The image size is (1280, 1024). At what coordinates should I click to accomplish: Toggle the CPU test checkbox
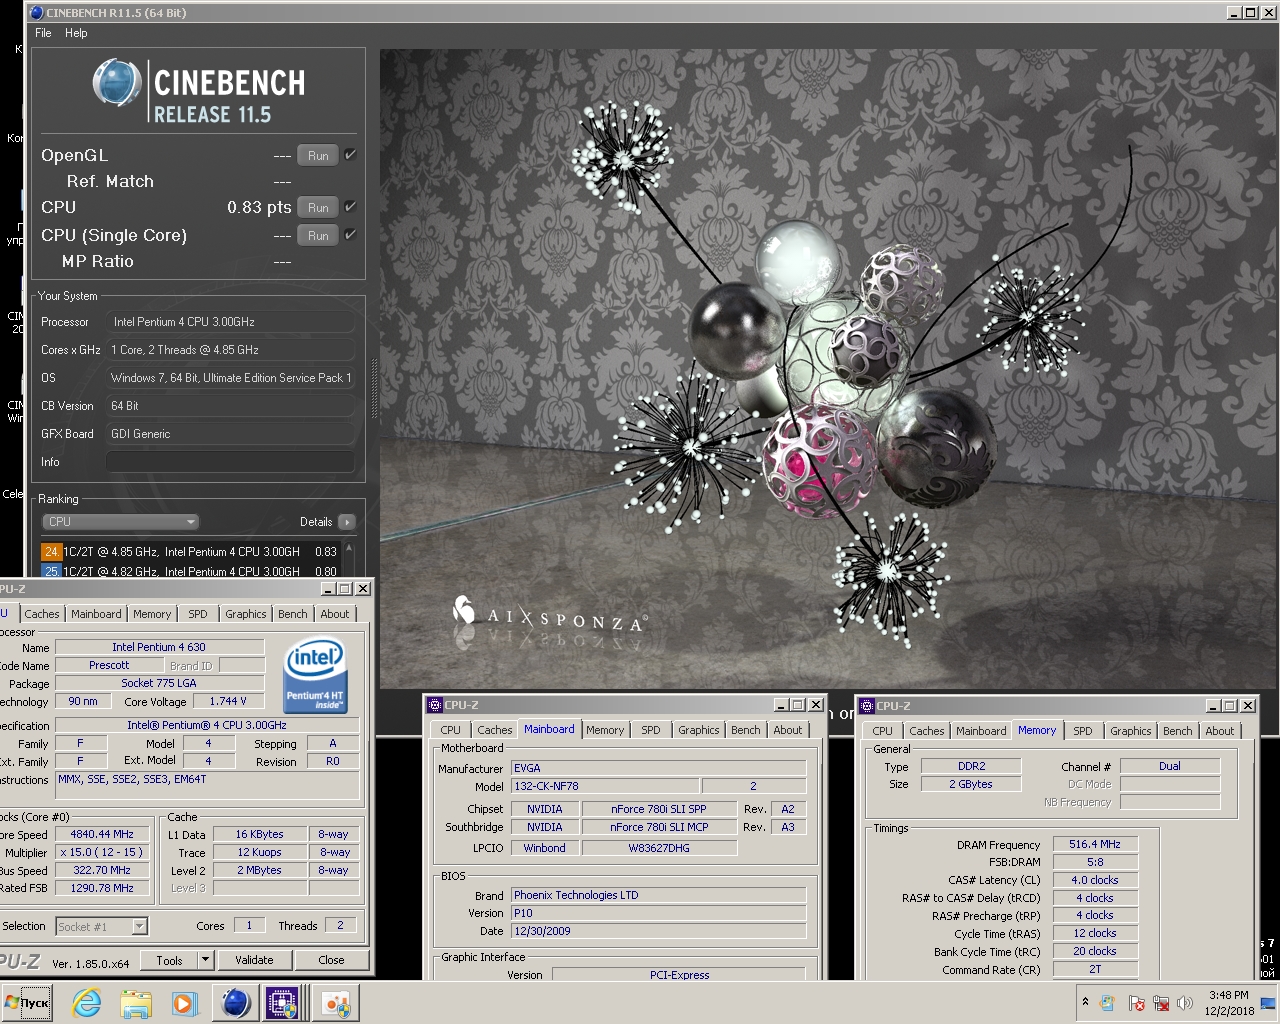click(x=350, y=207)
